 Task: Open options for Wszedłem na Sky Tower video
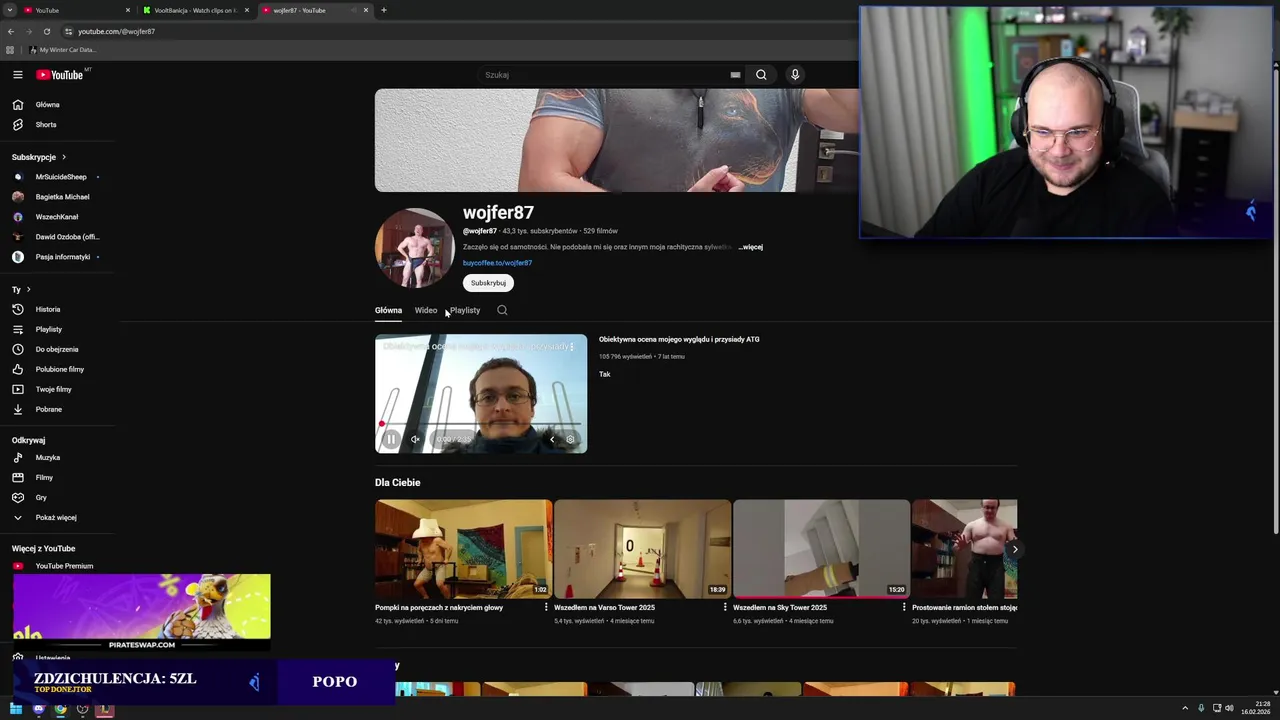[904, 607]
